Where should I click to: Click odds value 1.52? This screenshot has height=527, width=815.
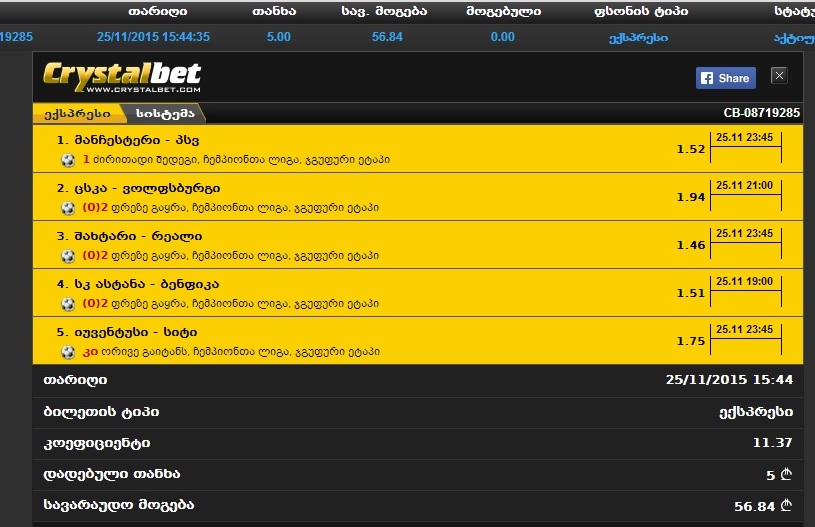(x=691, y=149)
